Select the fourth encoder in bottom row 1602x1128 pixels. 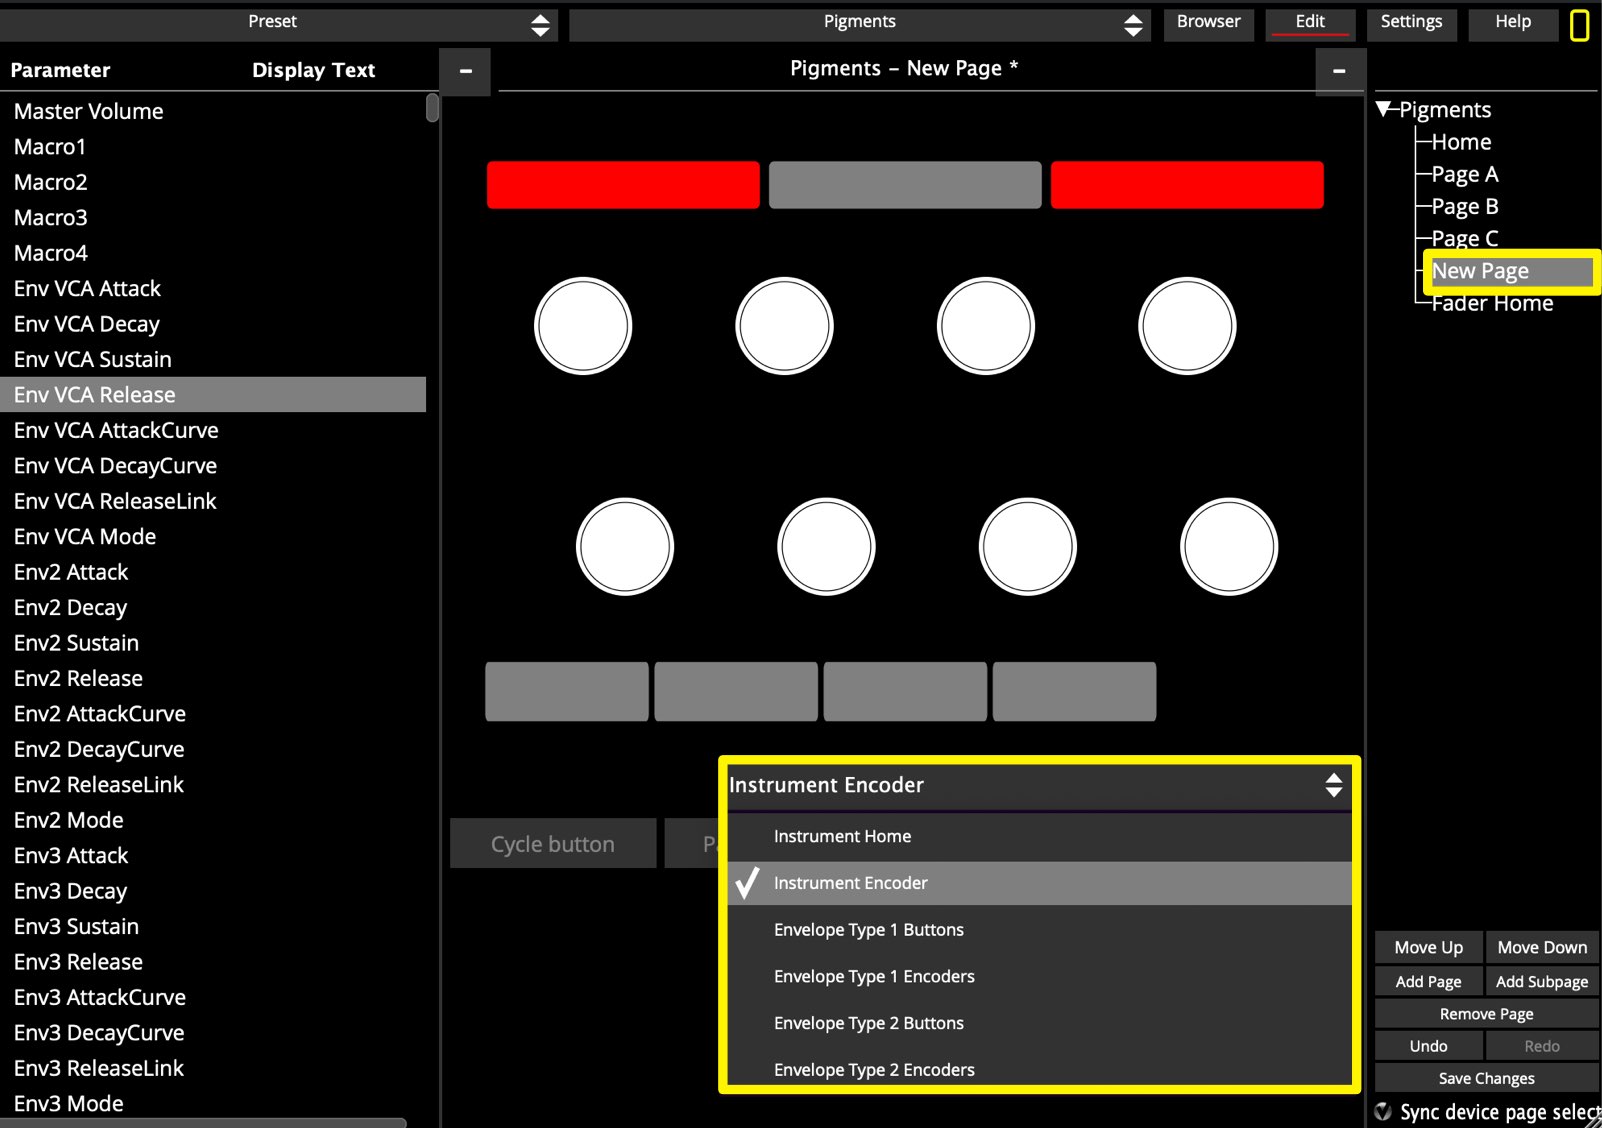tap(1229, 547)
